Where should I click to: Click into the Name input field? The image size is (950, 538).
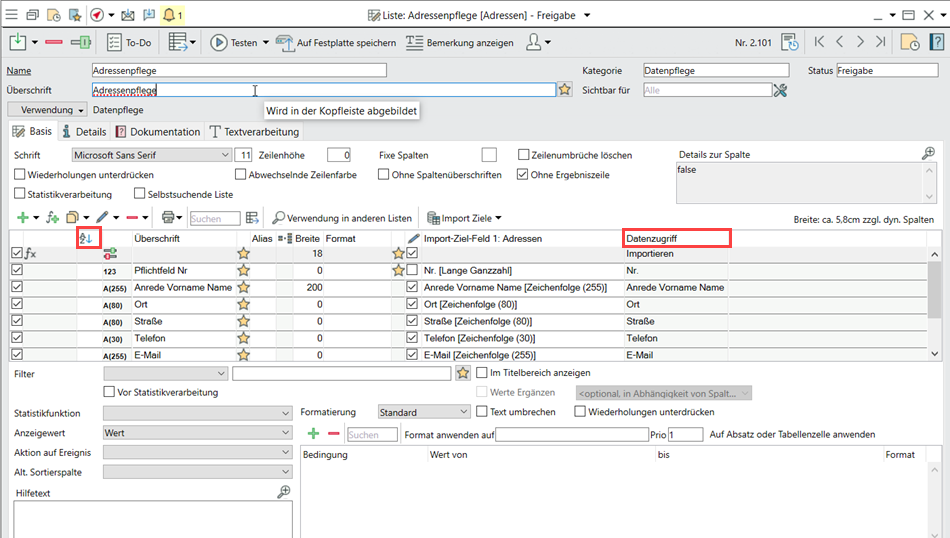[237, 71]
